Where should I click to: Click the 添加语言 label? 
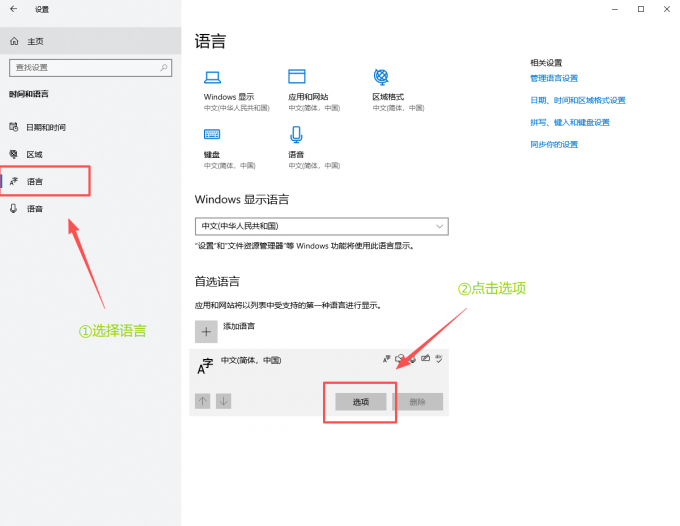coord(239,326)
